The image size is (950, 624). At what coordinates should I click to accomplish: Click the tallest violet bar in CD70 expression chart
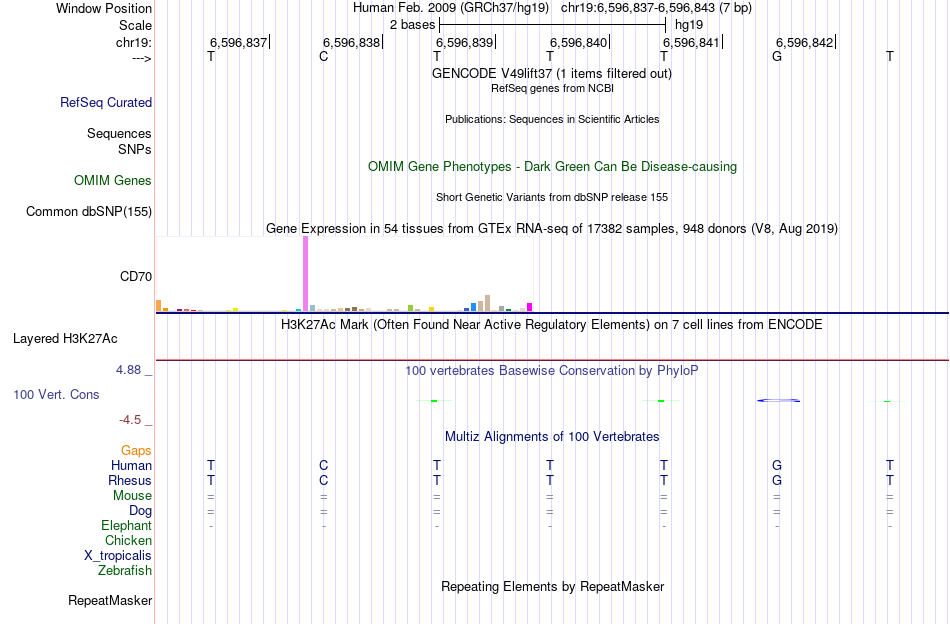(305, 274)
